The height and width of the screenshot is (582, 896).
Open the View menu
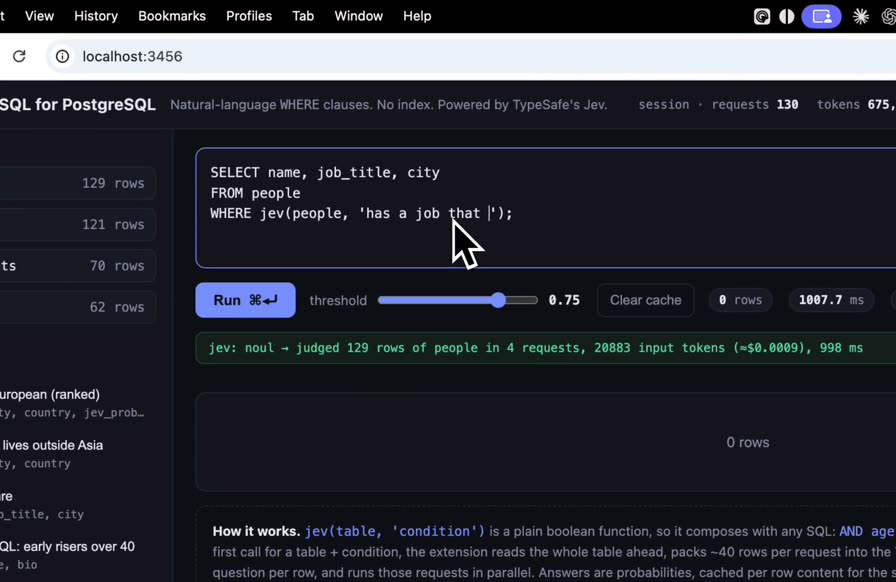(39, 16)
